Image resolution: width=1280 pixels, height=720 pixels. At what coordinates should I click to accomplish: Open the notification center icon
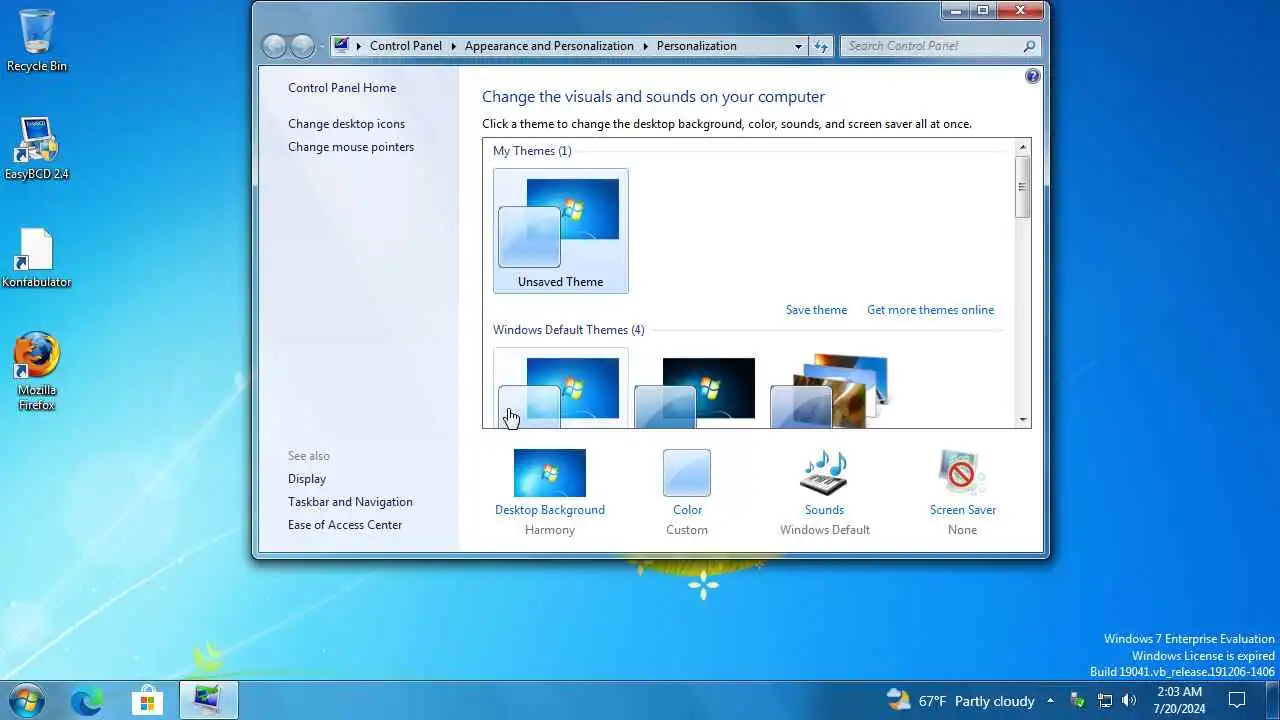(1237, 700)
